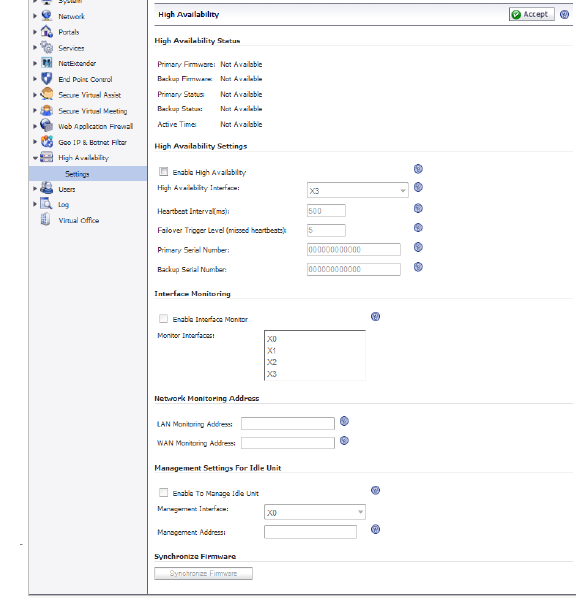Open Web Application Firewall menu item

[x=96, y=126]
